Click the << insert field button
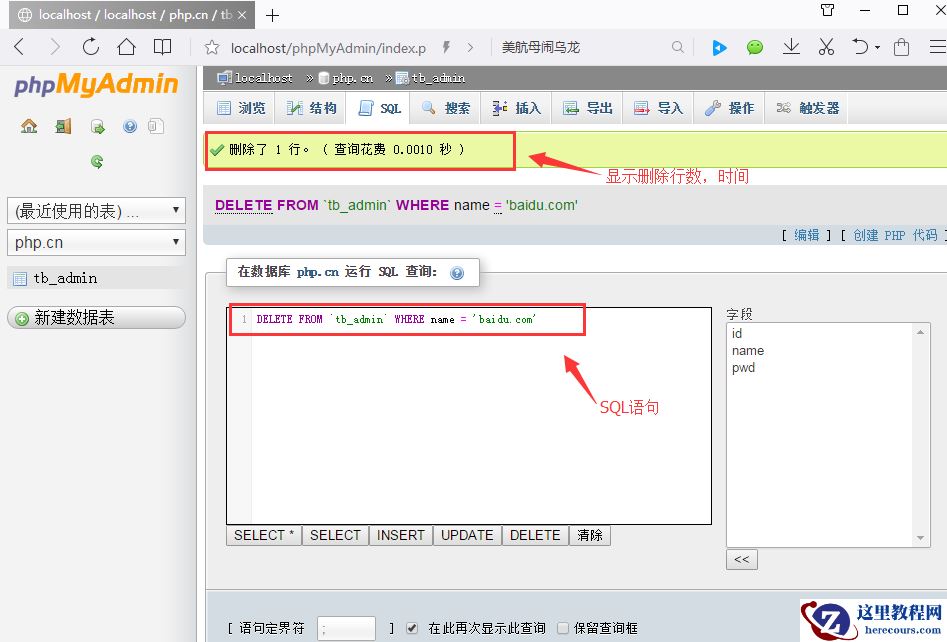Screen dimensions: 947x642 (742, 559)
